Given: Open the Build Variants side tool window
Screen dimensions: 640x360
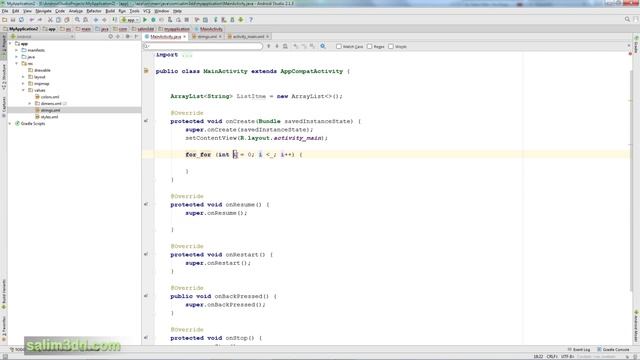Looking at the screenshot, I should tap(4, 295).
